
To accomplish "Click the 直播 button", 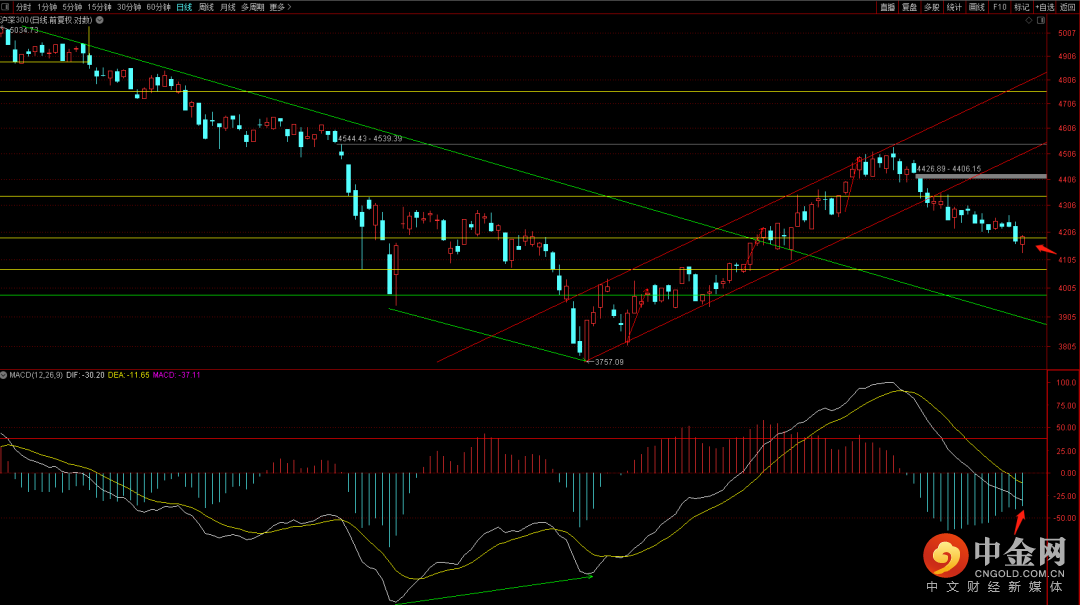I will (x=887, y=7).
